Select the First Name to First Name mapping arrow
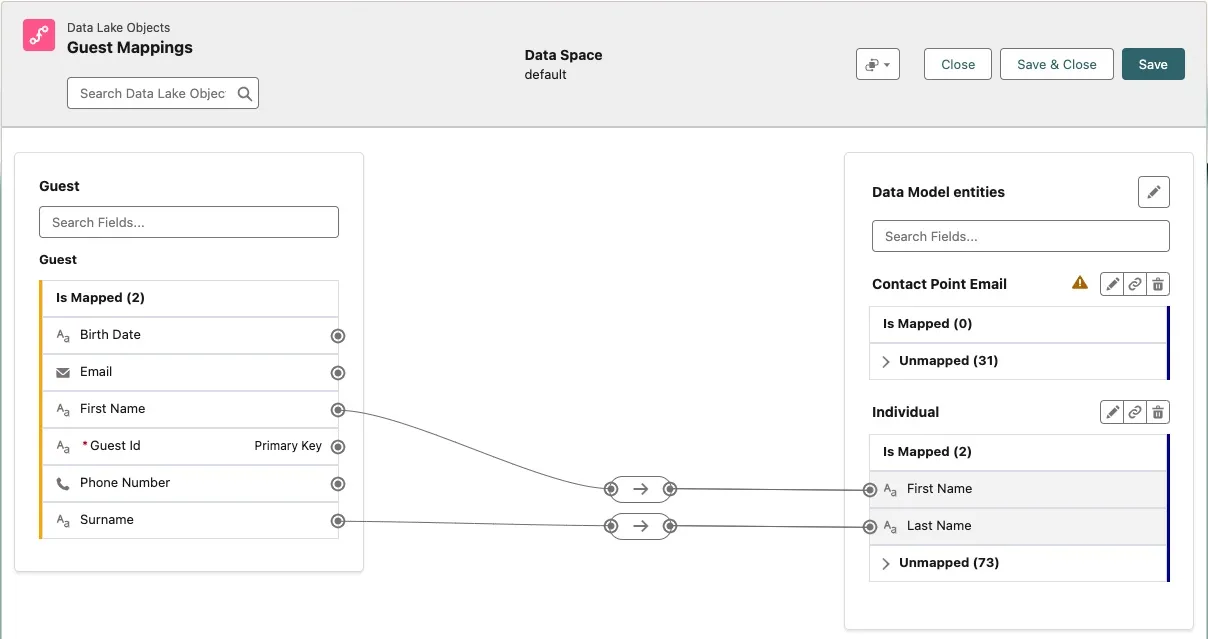This screenshot has height=639, width=1208. click(x=640, y=489)
